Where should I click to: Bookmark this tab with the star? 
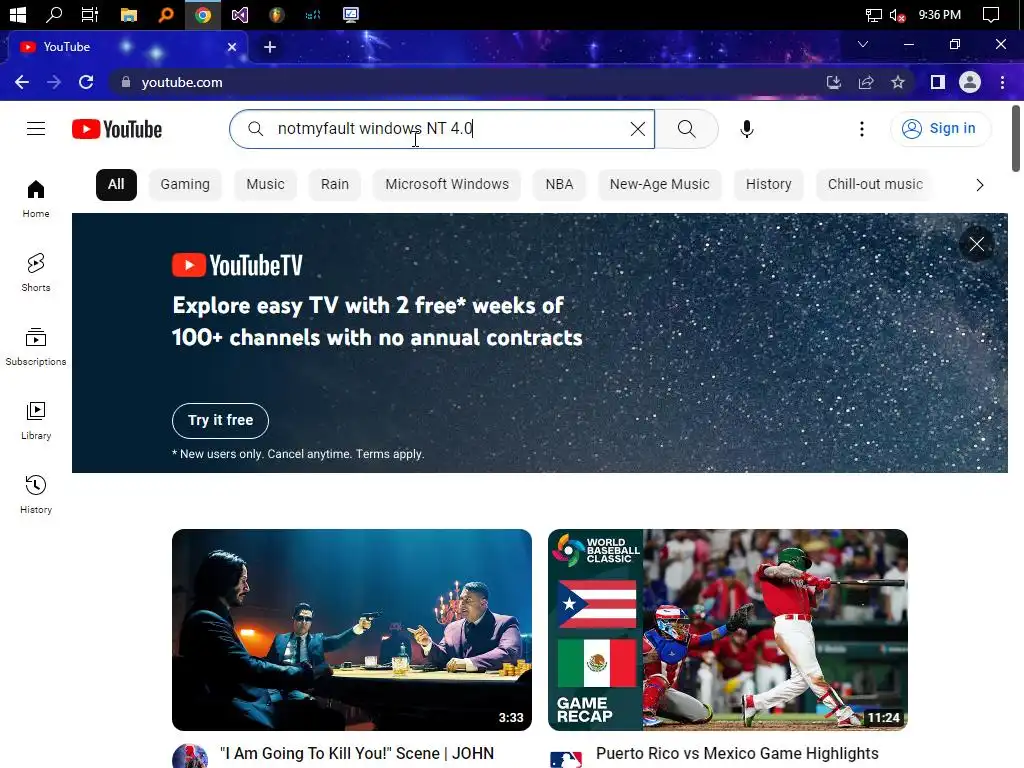[898, 82]
